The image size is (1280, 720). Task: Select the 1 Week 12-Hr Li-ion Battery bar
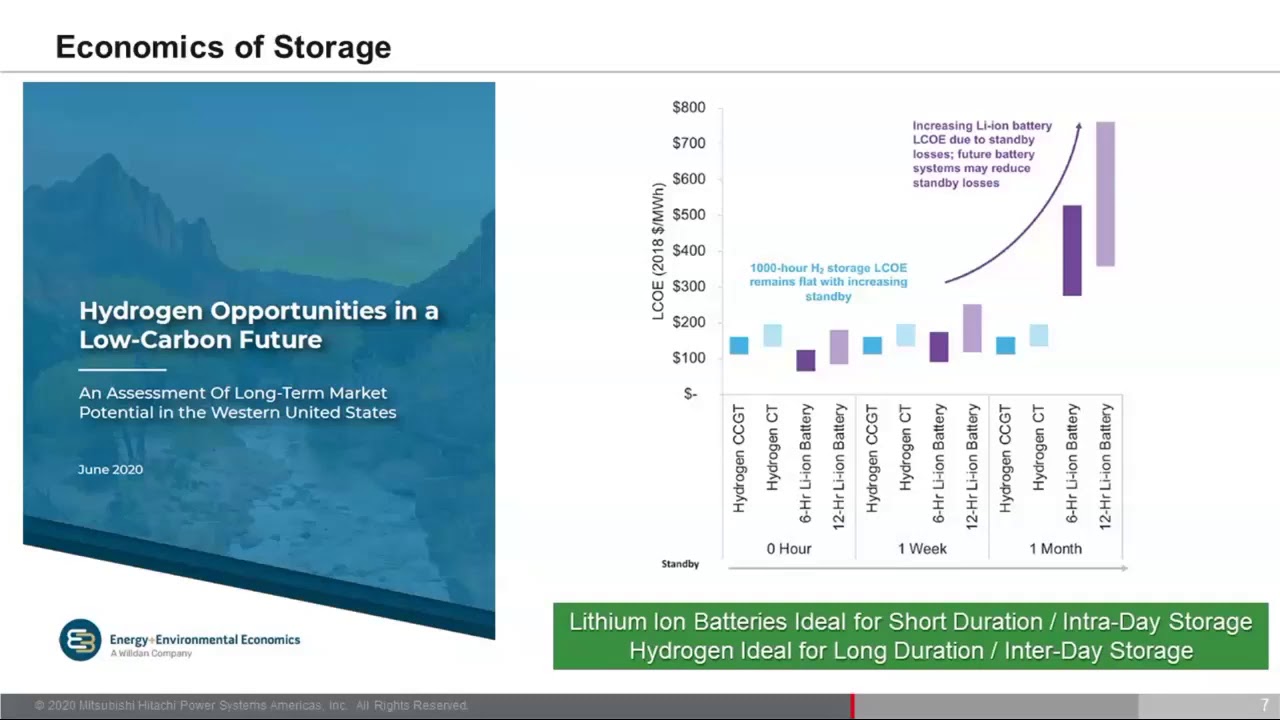coord(972,328)
